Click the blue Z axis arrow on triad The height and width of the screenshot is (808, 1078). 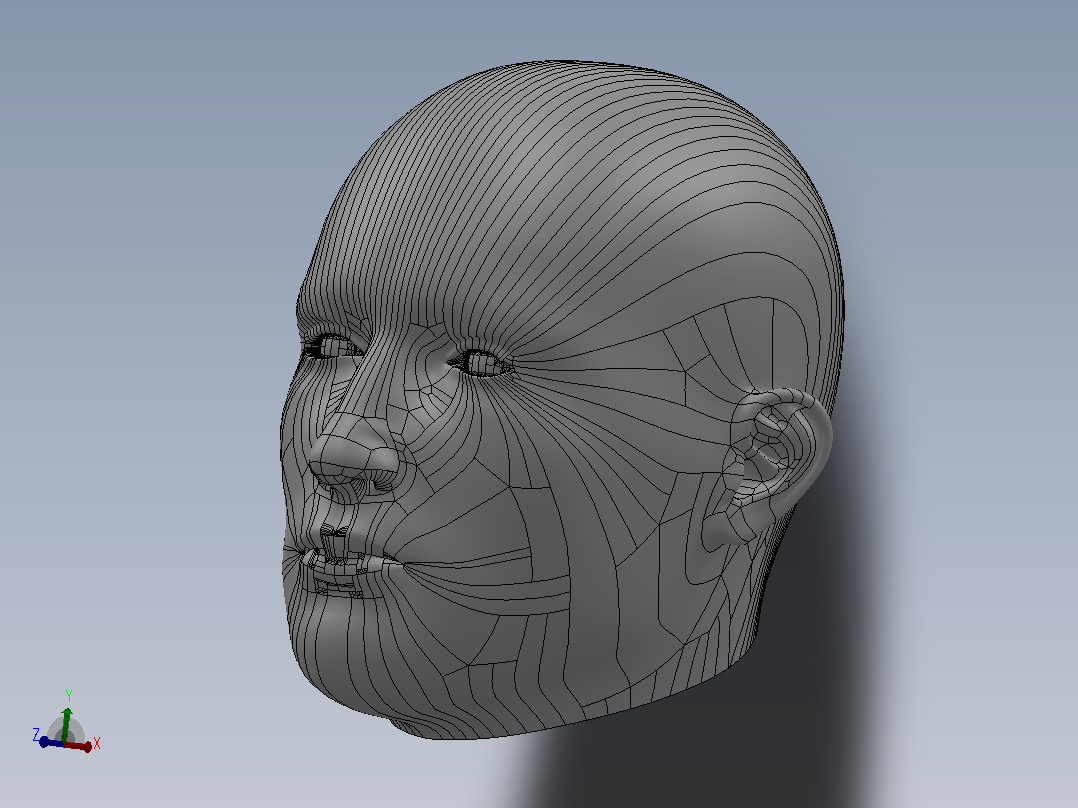tap(51, 742)
